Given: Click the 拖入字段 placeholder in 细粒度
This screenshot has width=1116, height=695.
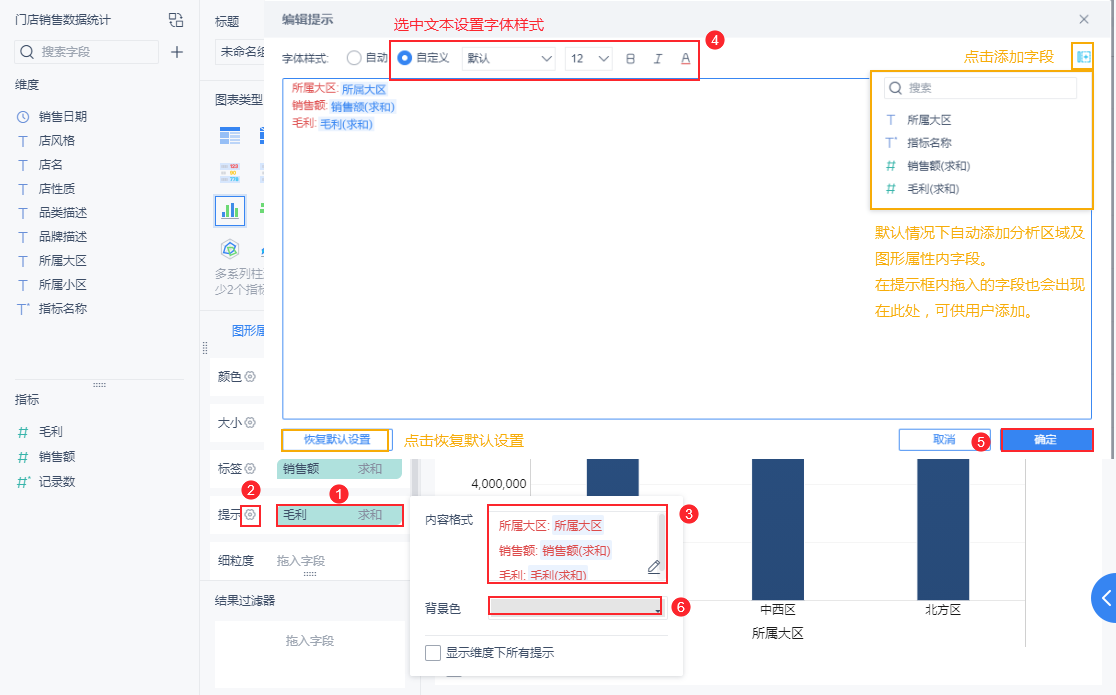Looking at the screenshot, I should (300, 560).
